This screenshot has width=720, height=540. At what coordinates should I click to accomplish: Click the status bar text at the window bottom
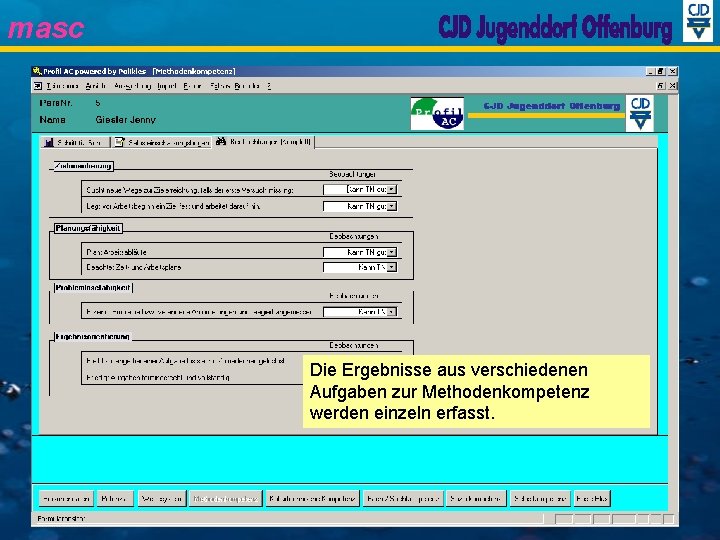point(62,518)
